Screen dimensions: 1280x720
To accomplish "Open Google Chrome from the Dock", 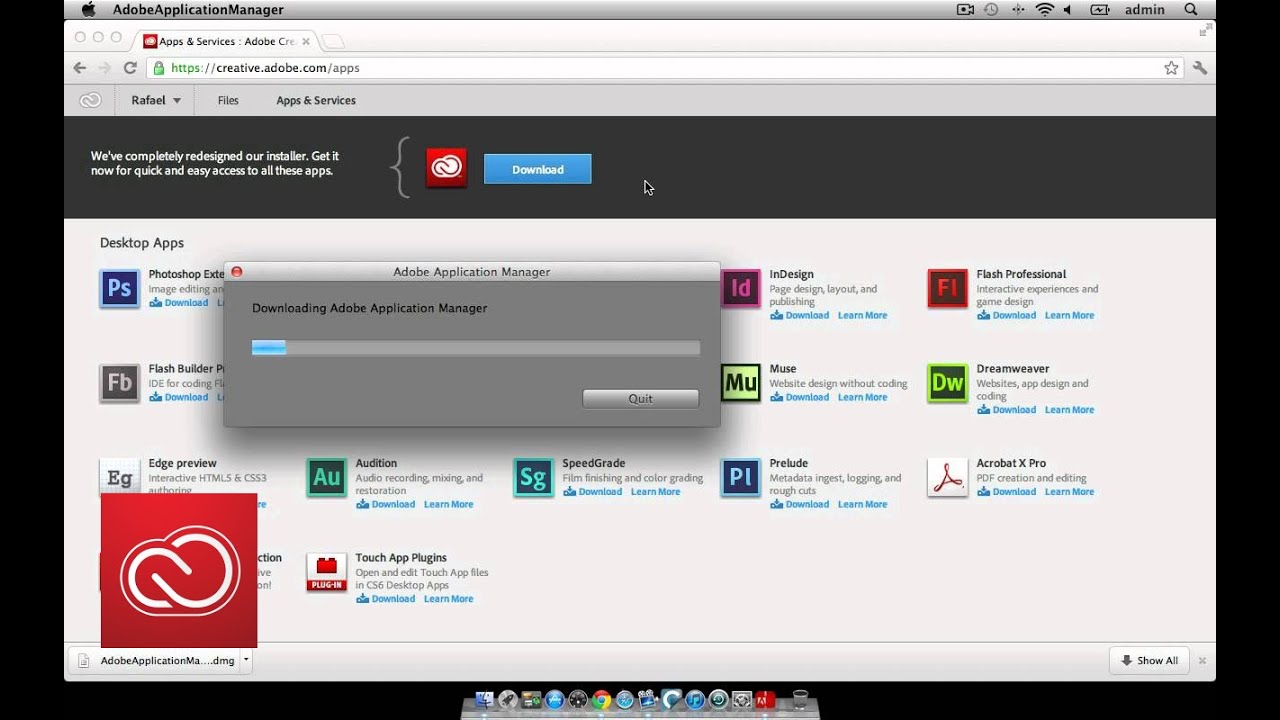I will pos(601,700).
